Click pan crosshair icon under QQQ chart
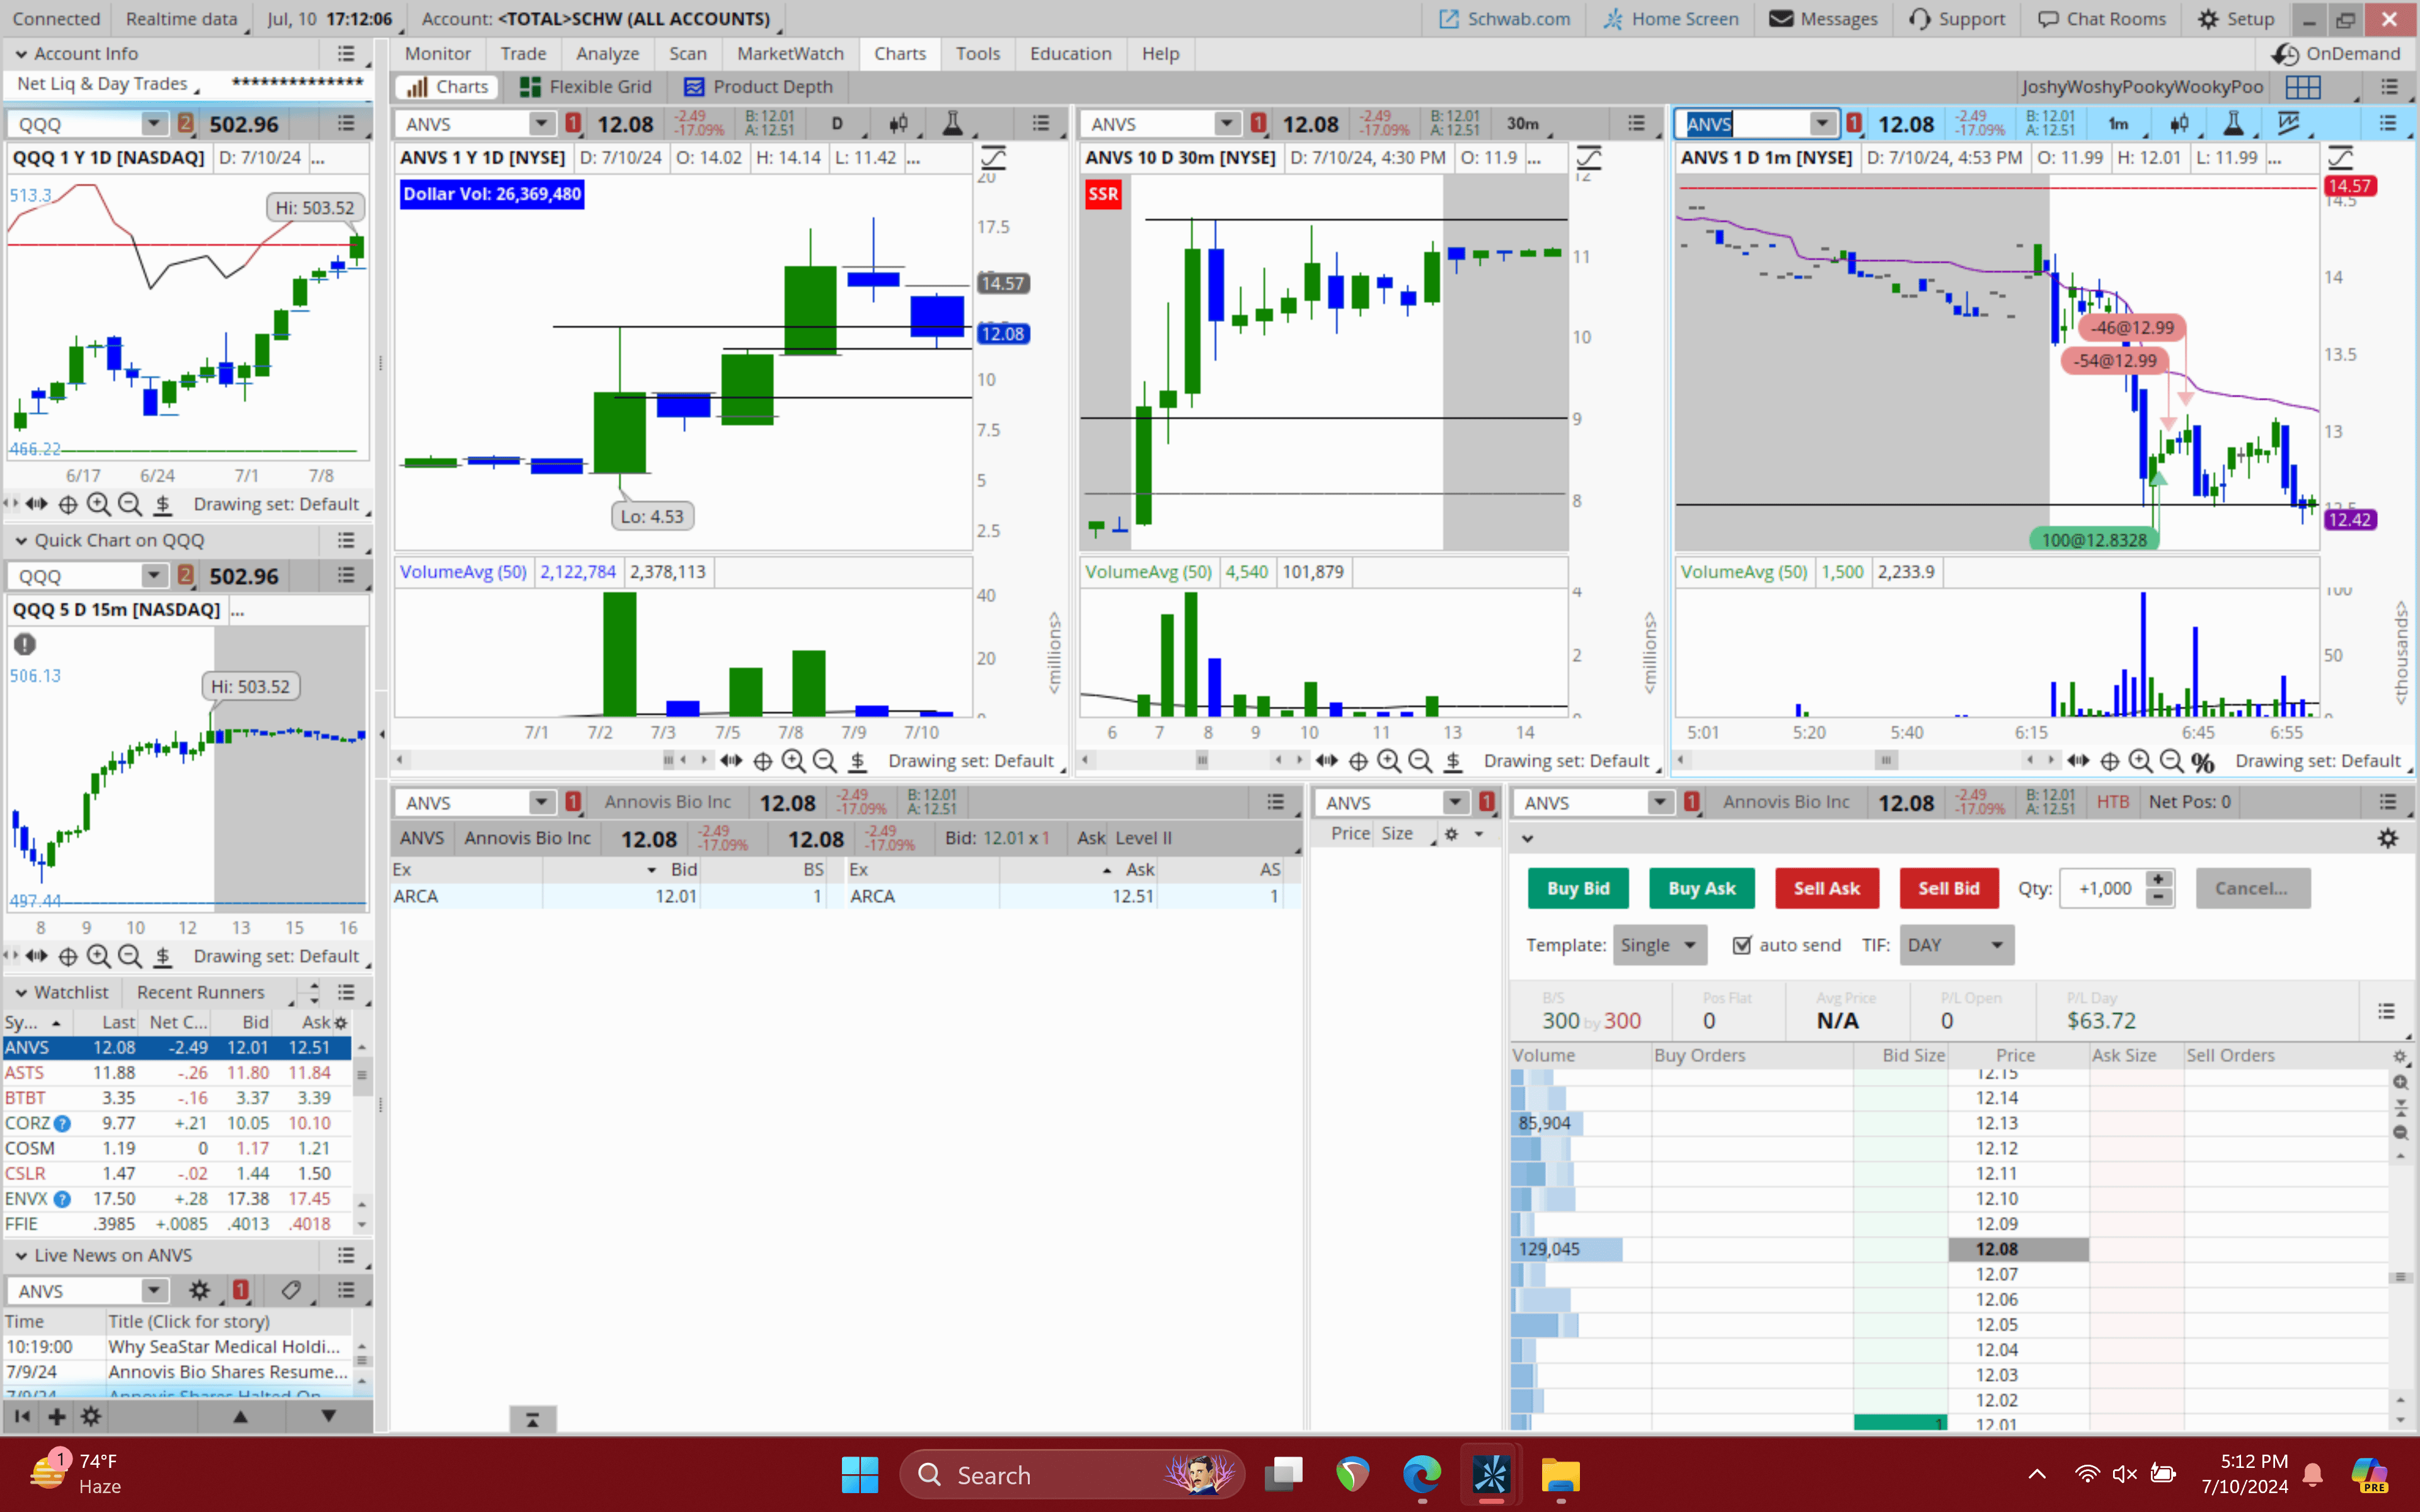 tap(68, 504)
